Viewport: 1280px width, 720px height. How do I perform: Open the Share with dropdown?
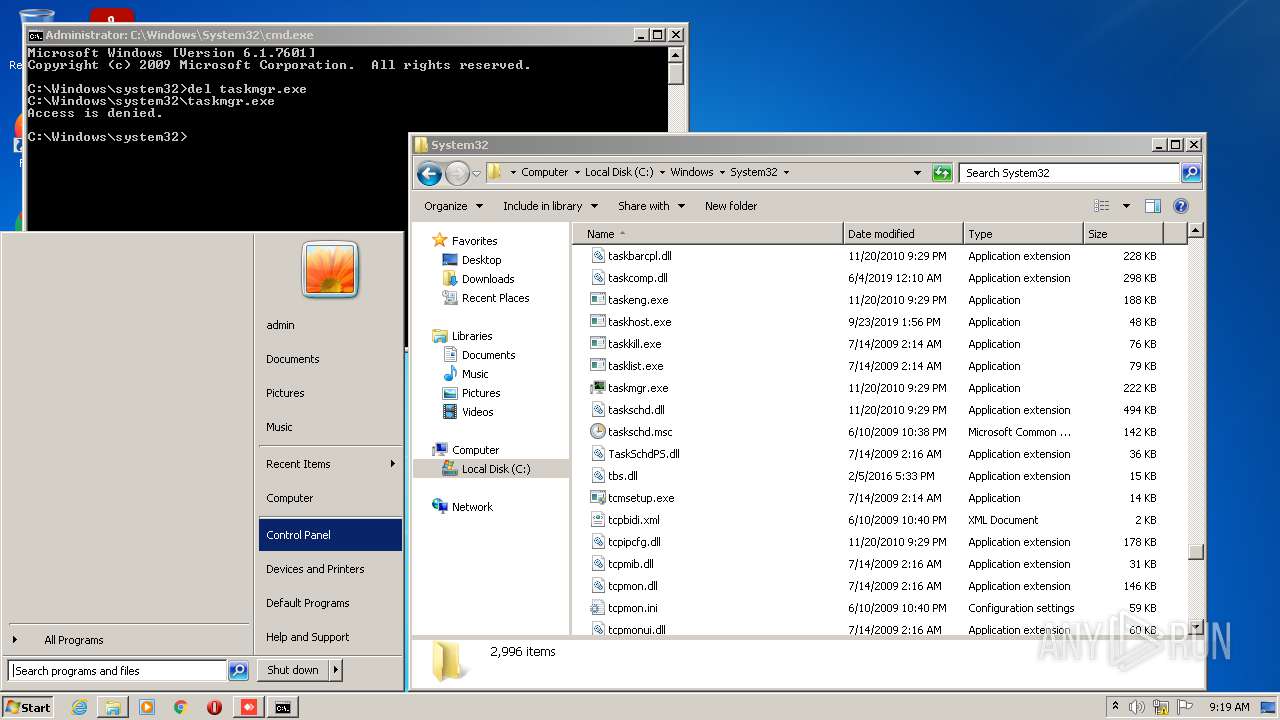[651, 206]
